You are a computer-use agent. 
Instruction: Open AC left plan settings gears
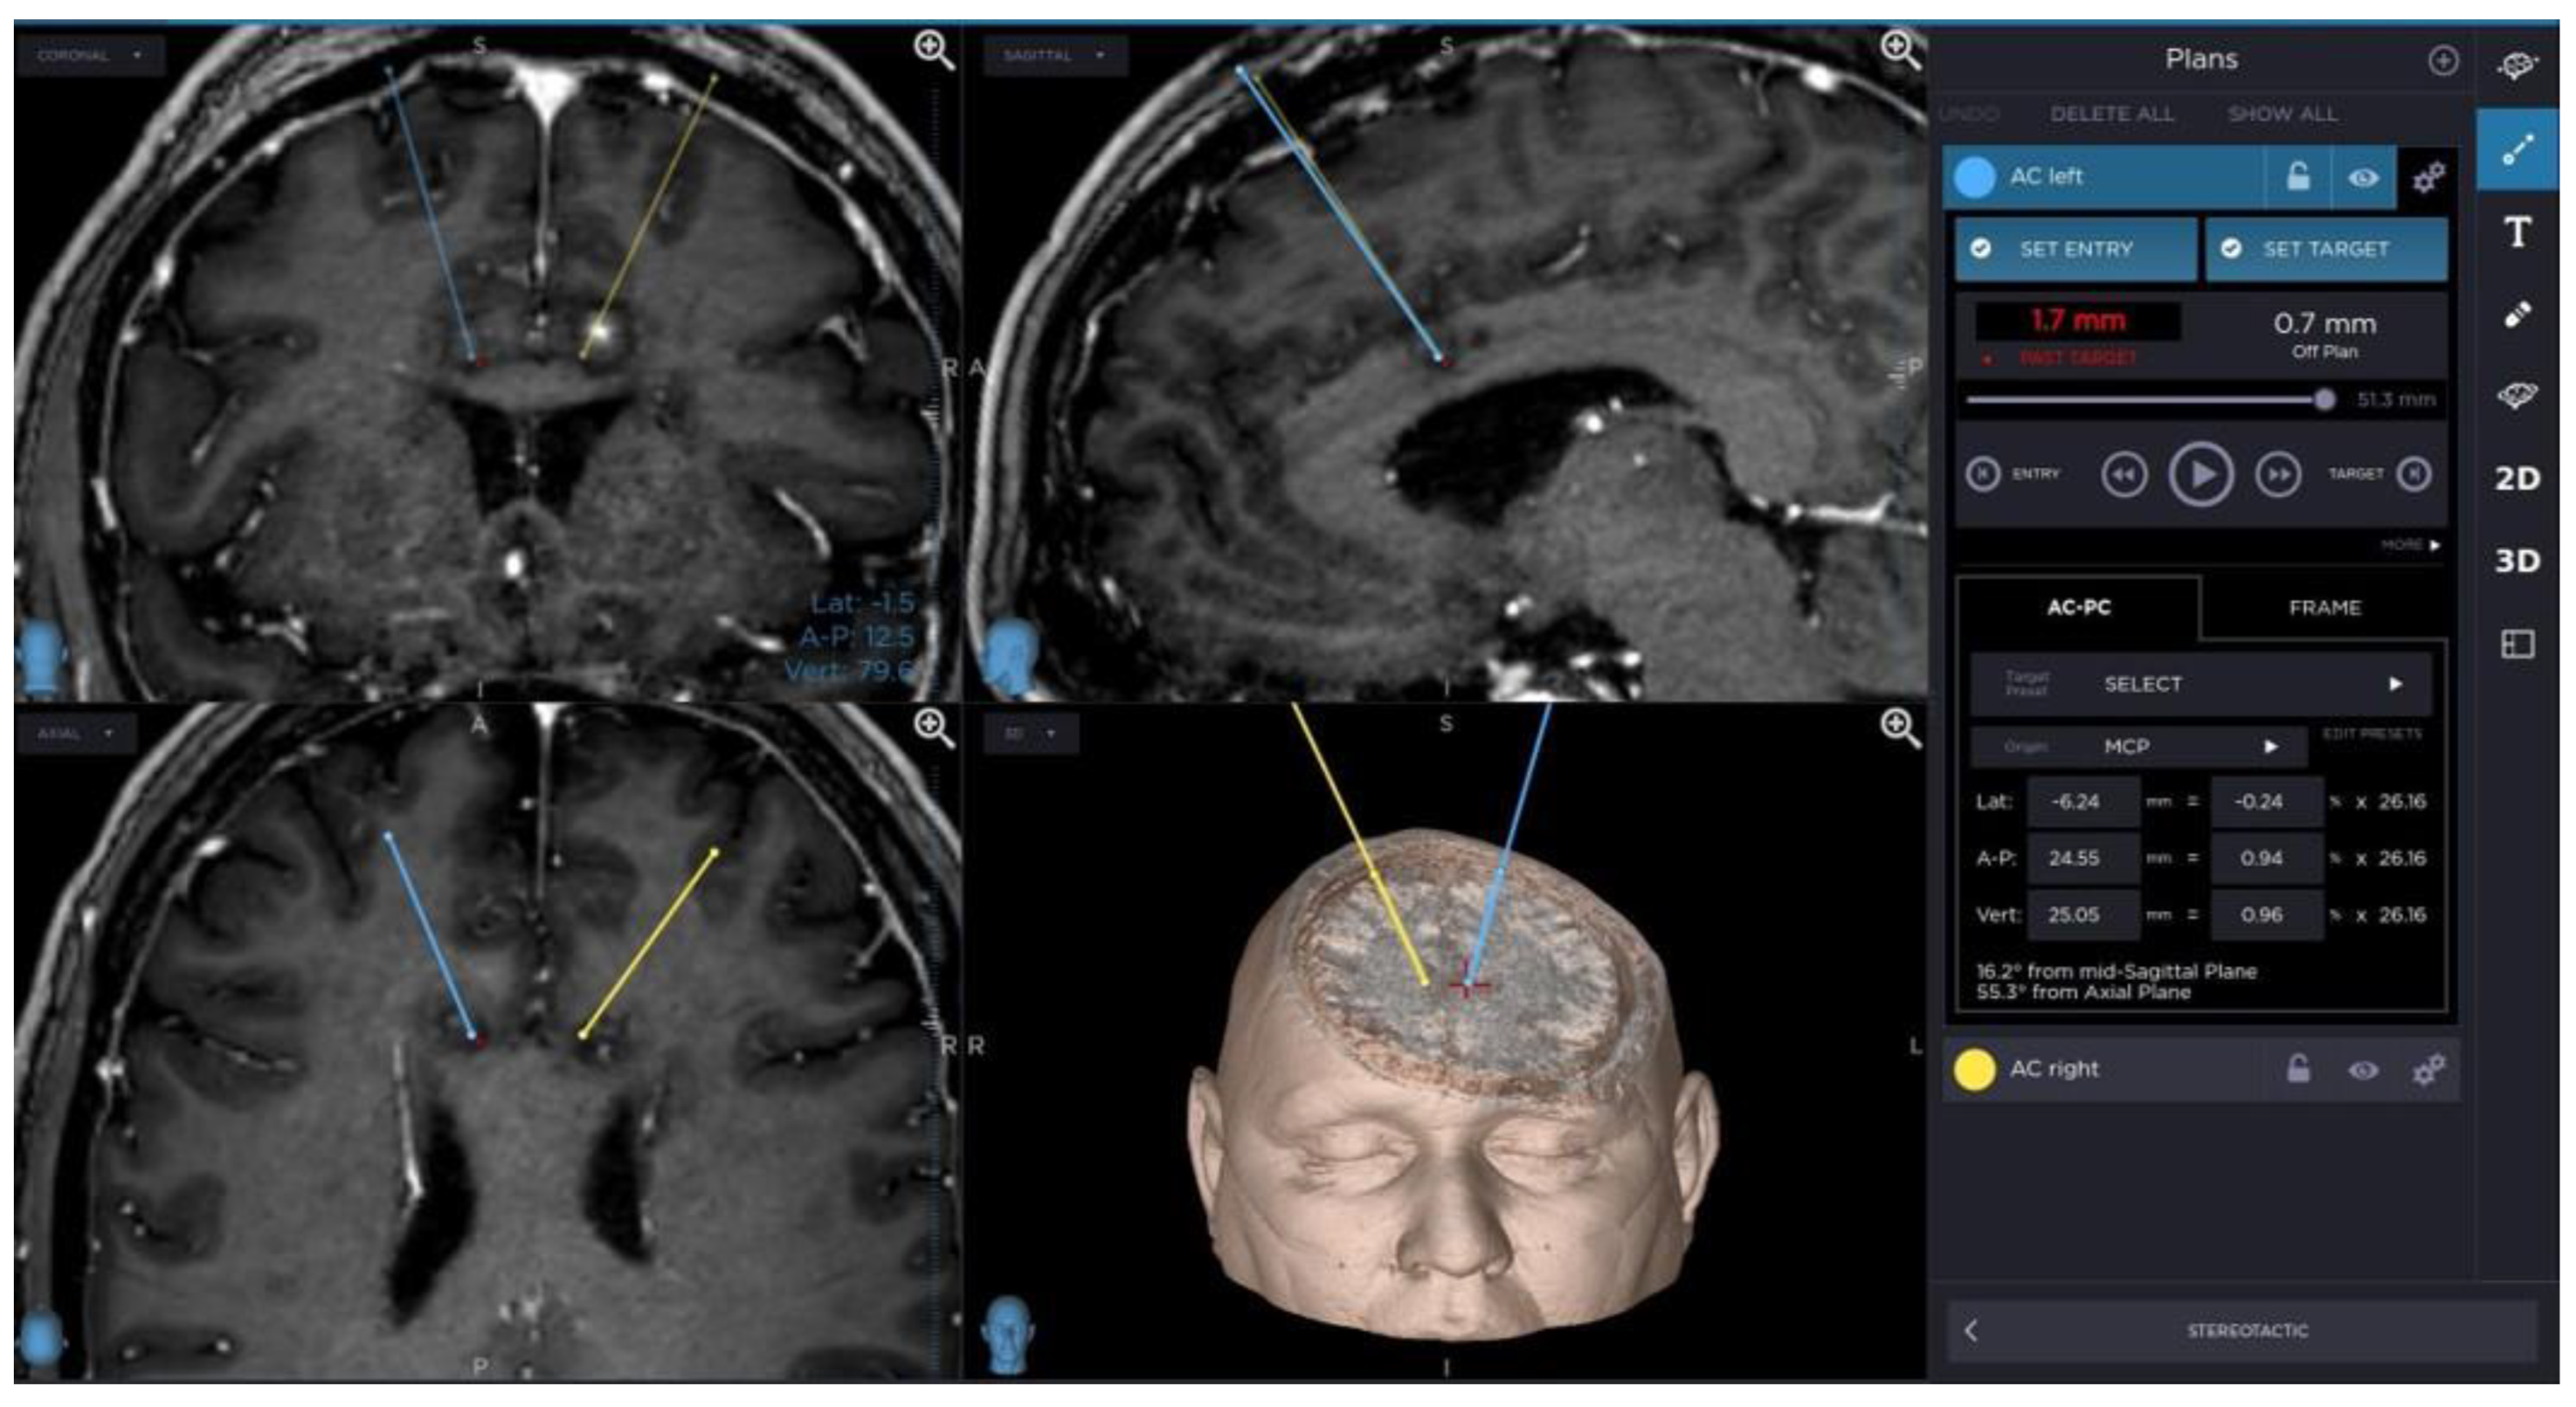tap(2429, 178)
